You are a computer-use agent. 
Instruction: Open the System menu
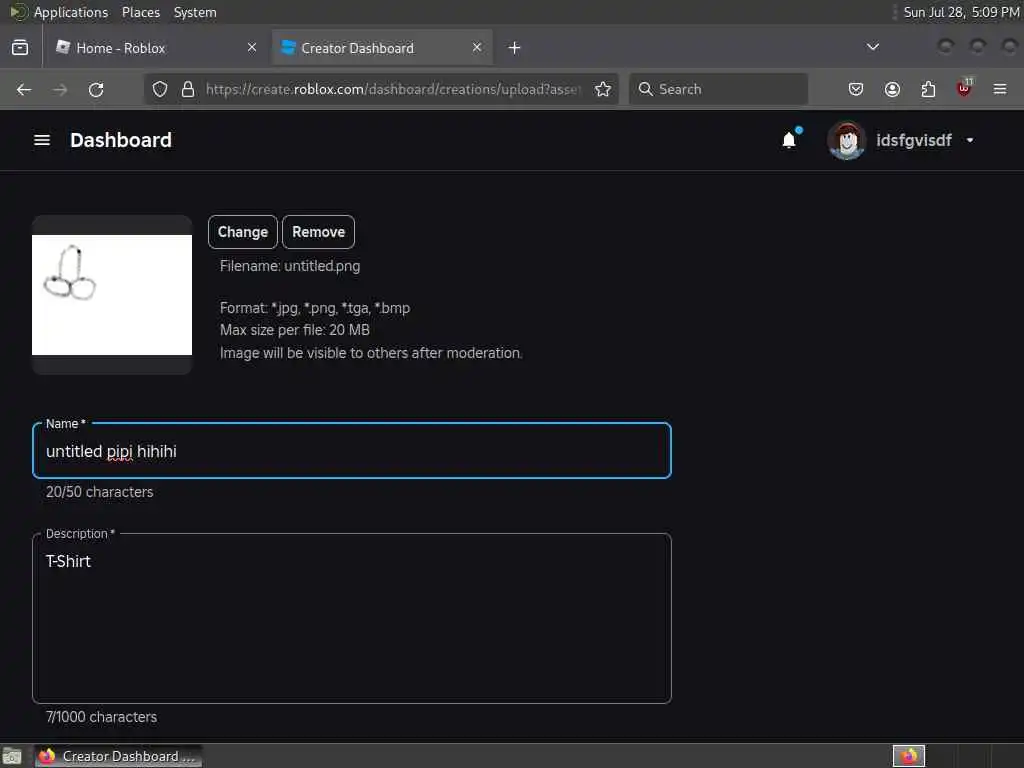195,12
